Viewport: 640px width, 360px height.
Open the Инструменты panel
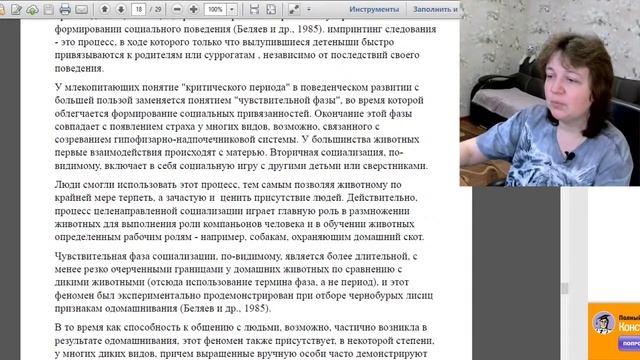[374, 9]
